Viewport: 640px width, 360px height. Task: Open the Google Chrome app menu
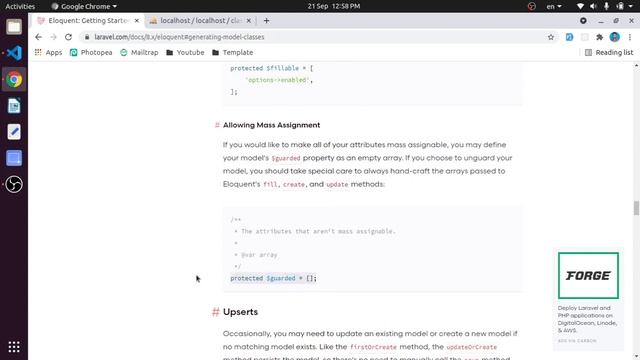click(x=84, y=6)
